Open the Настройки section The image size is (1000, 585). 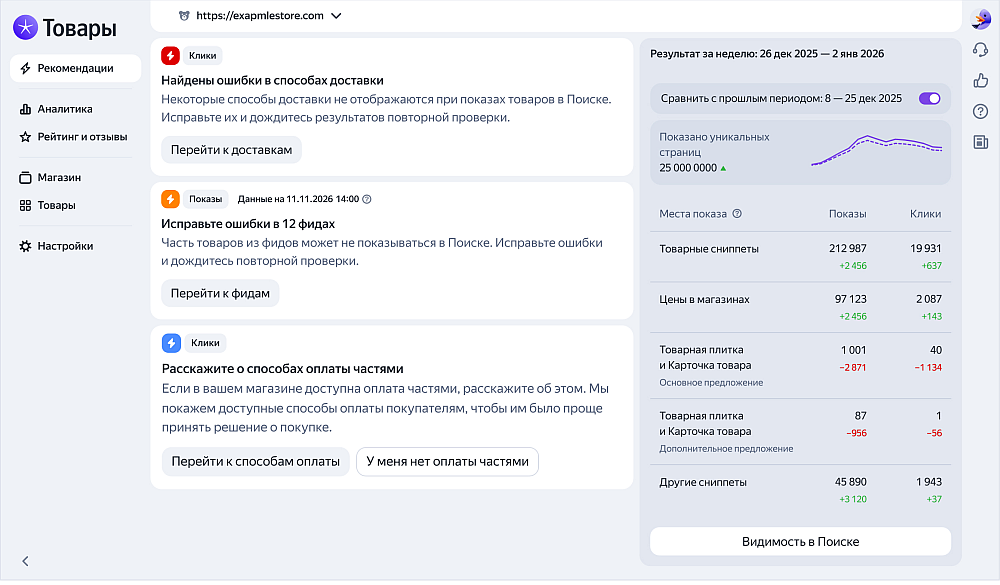pyautogui.click(x=65, y=246)
